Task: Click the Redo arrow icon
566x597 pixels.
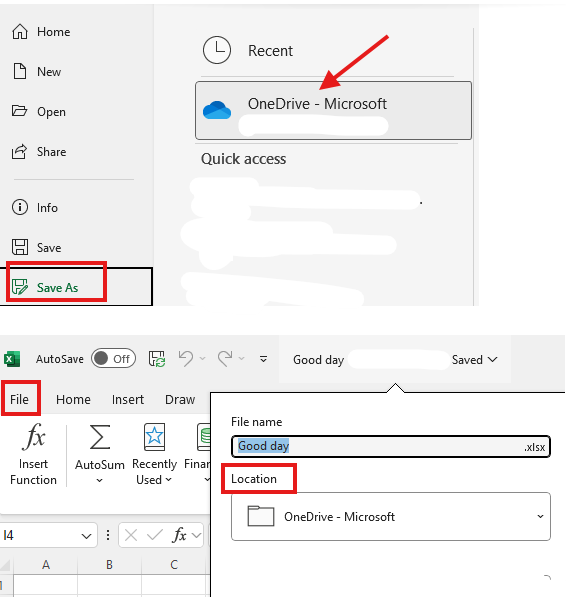Action: (x=225, y=358)
